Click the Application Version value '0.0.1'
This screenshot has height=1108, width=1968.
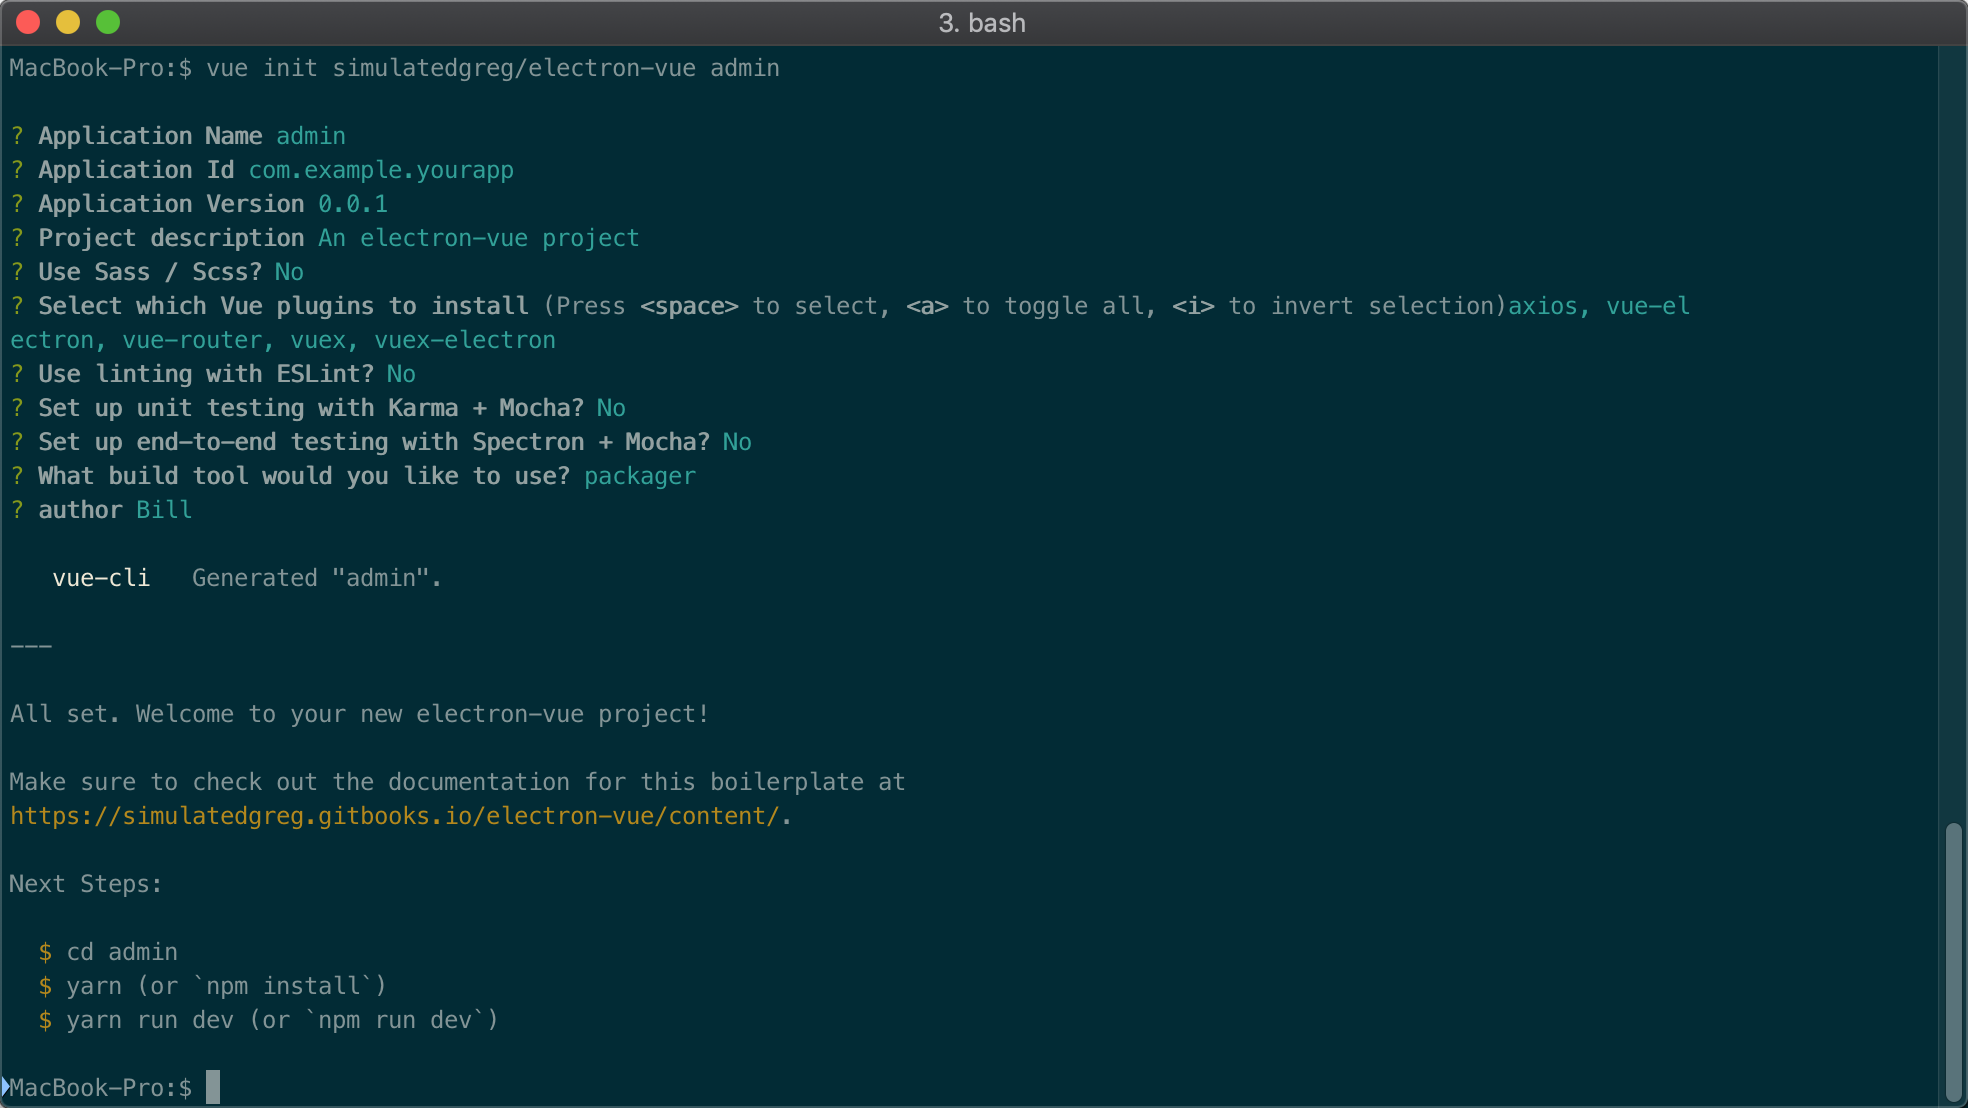[x=353, y=204]
